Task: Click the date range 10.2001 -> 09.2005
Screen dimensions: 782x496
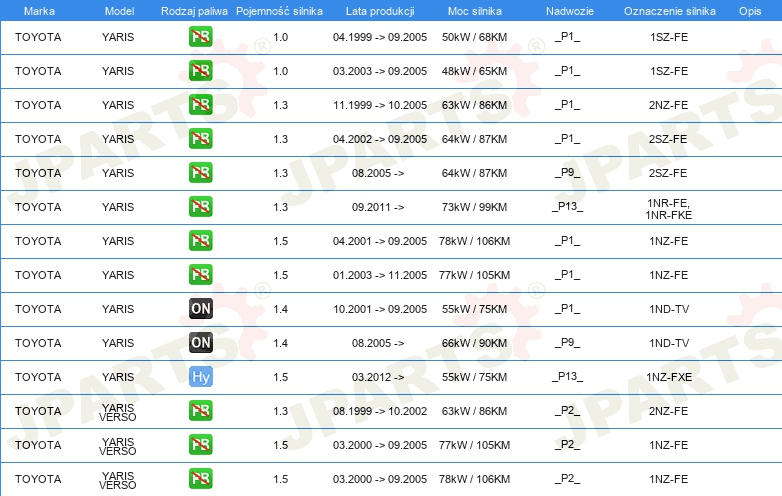Action: [x=380, y=309]
